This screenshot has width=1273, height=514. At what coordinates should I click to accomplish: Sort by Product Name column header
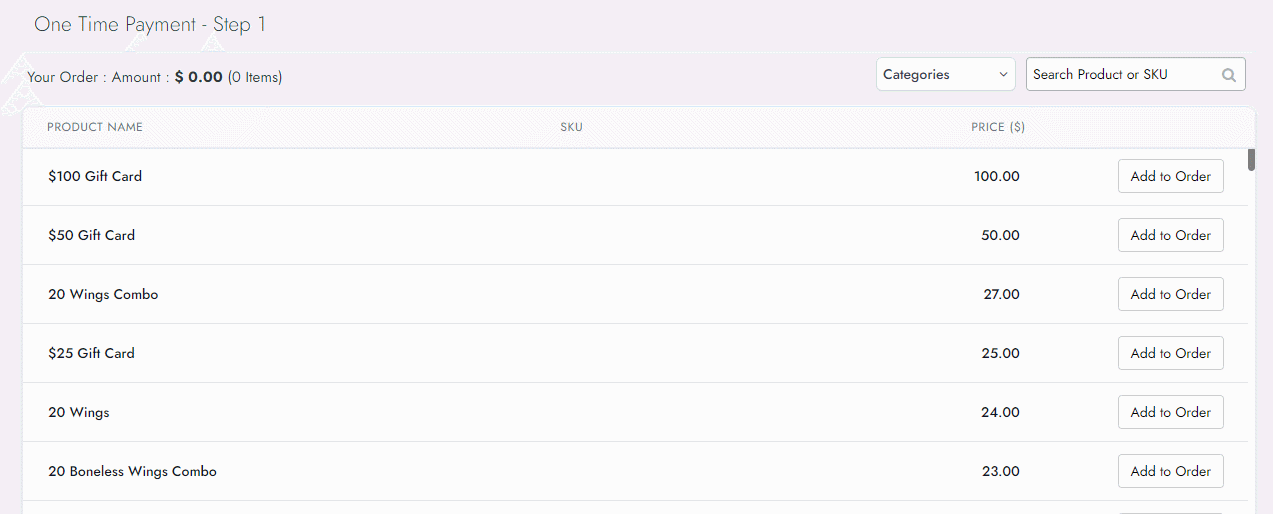[95, 127]
